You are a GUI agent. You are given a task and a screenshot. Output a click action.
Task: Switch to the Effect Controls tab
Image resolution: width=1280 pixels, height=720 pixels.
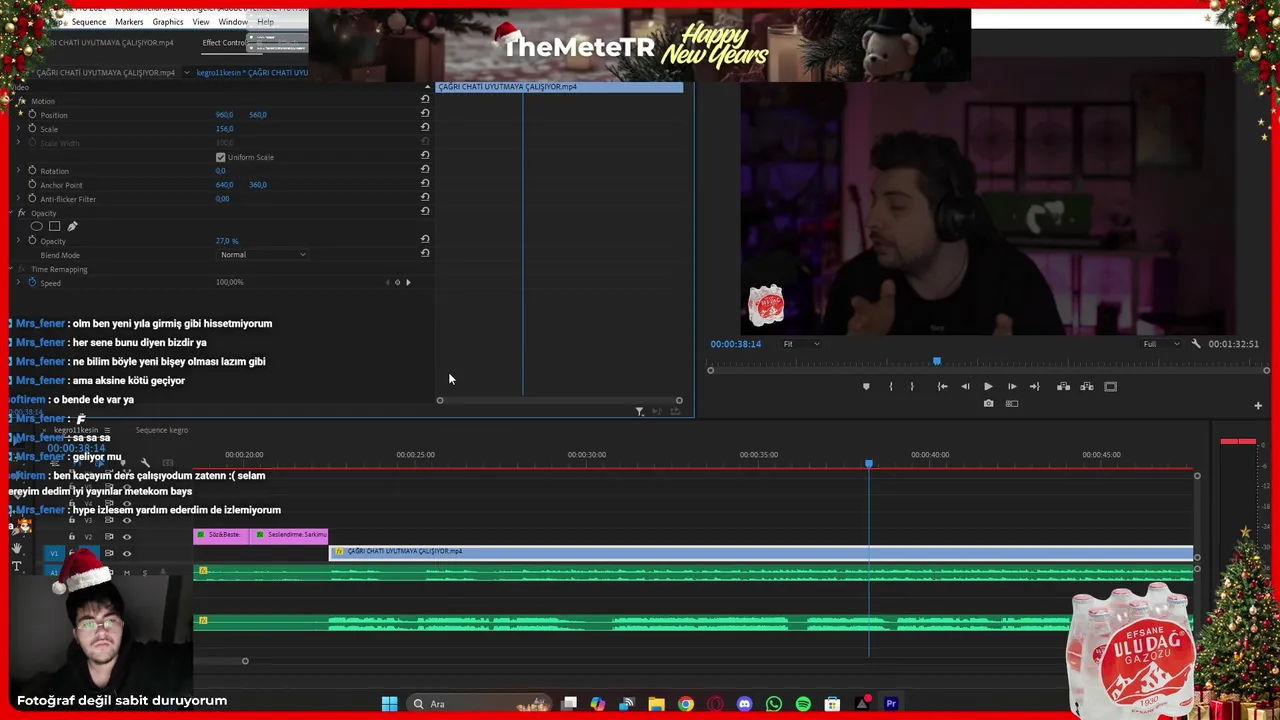click(x=223, y=43)
